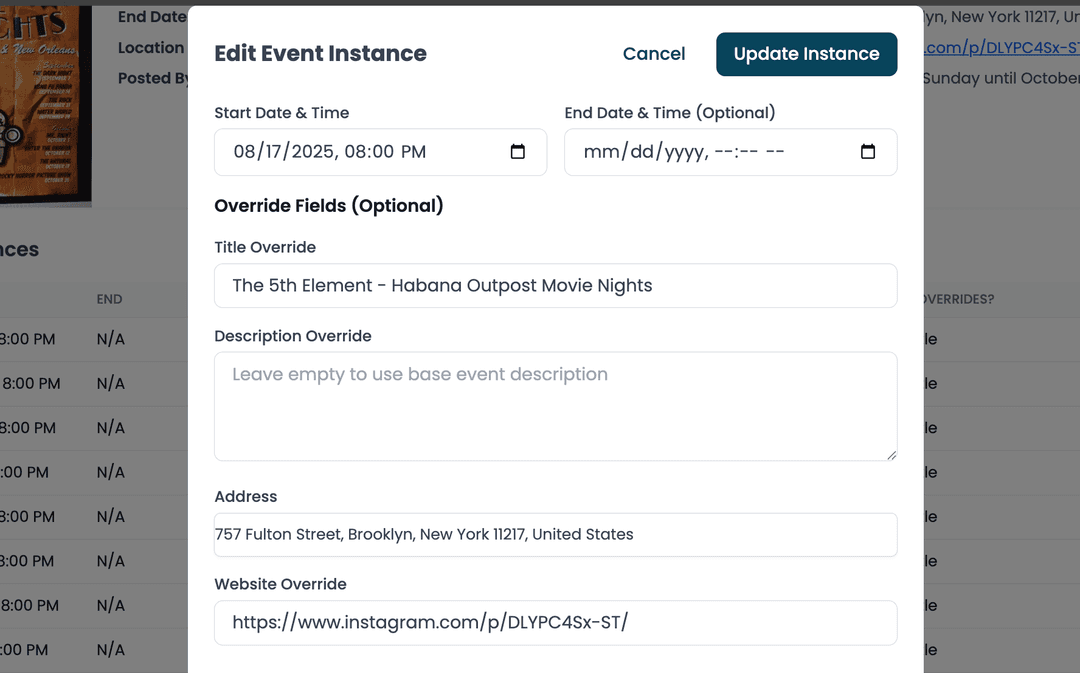
Task: Select the month segment in Start Date
Action: click(x=244, y=152)
